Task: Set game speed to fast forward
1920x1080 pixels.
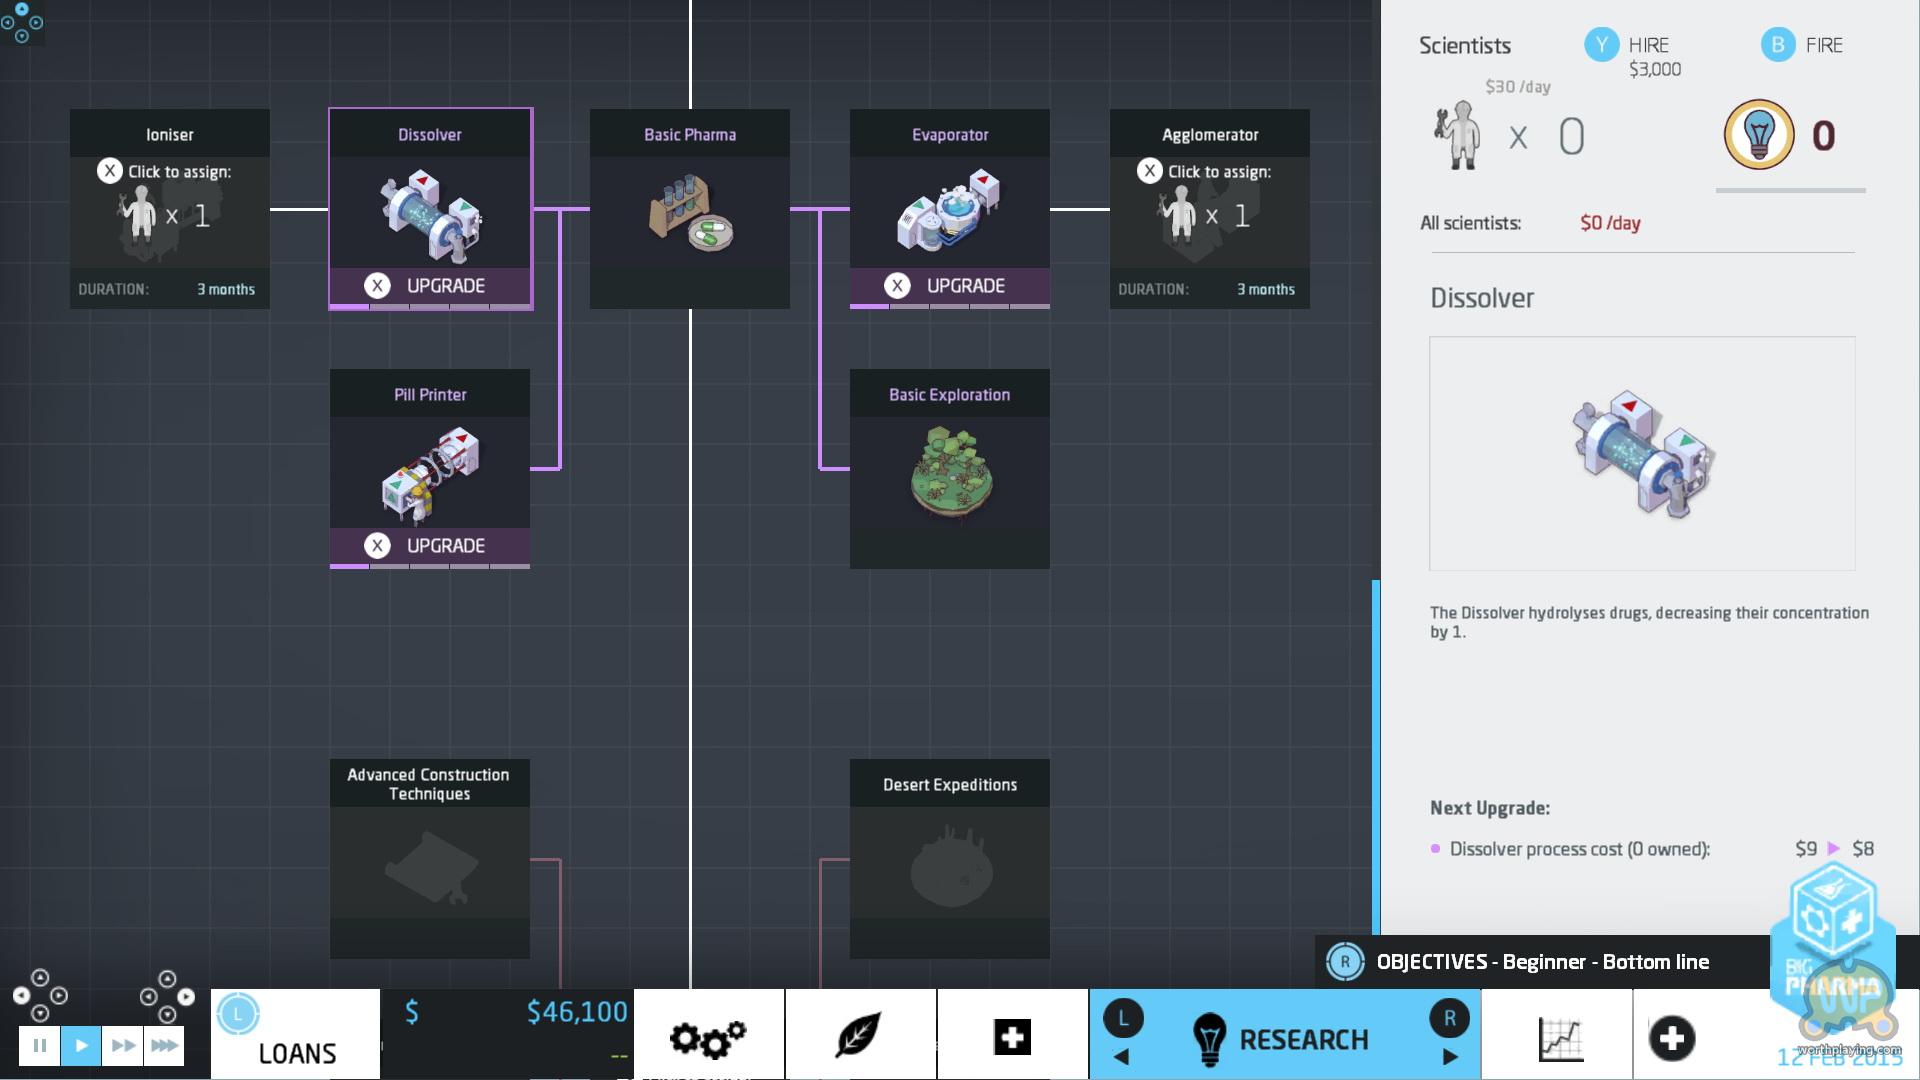Action: (123, 1046)
